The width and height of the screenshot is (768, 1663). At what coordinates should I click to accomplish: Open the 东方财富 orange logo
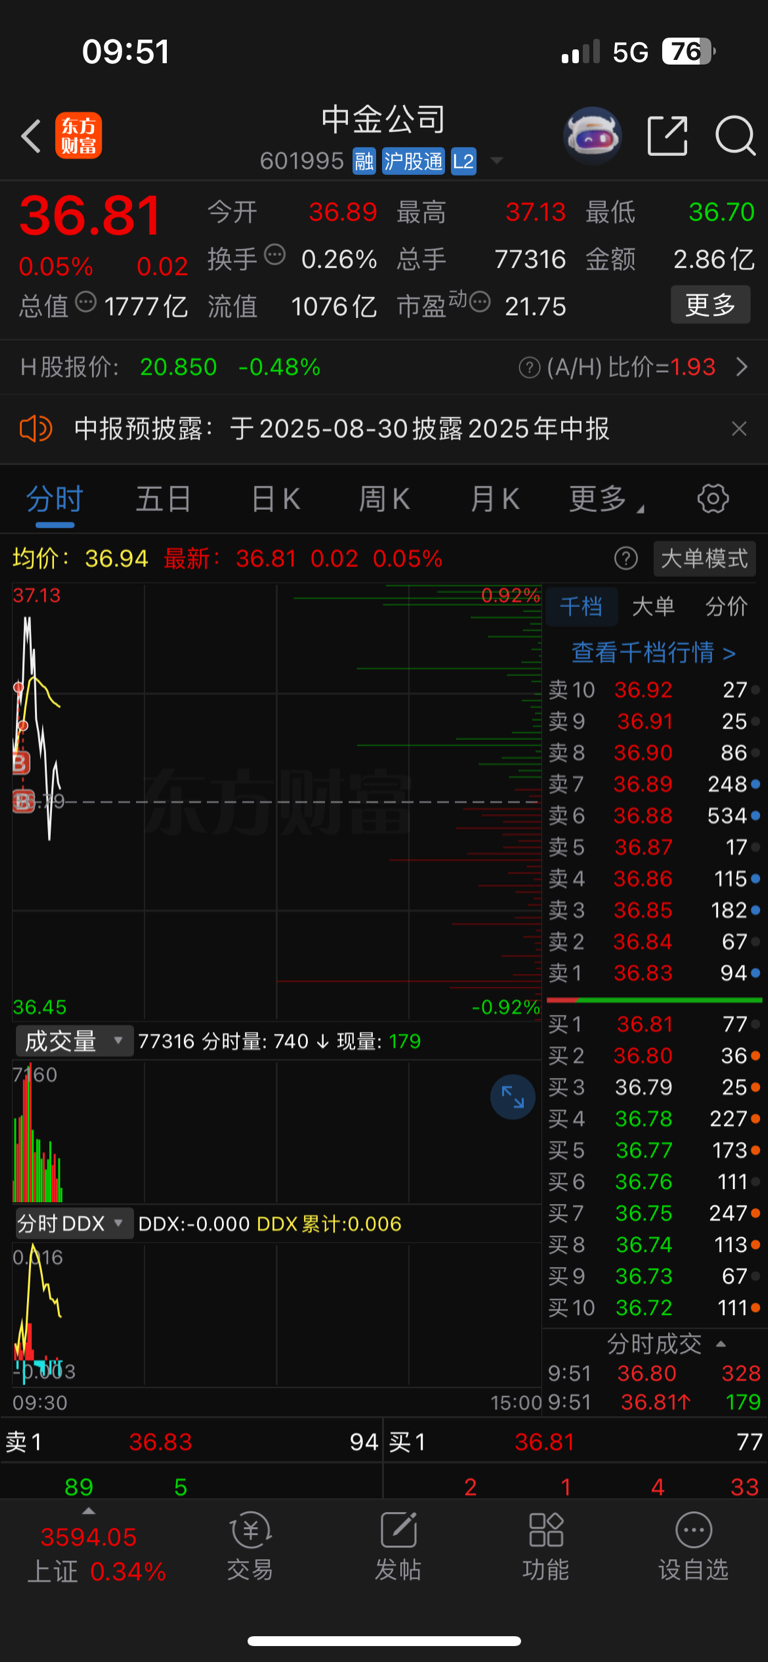[78, 136]
